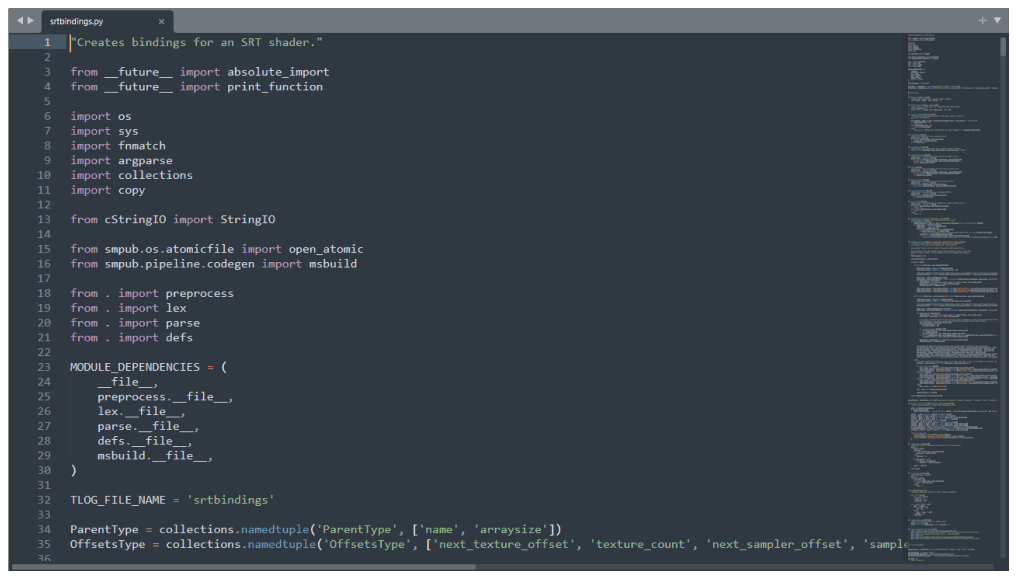Click the closing parenthesis on line 30
This screenshot has width=1015, height=578.
(73, 471)
